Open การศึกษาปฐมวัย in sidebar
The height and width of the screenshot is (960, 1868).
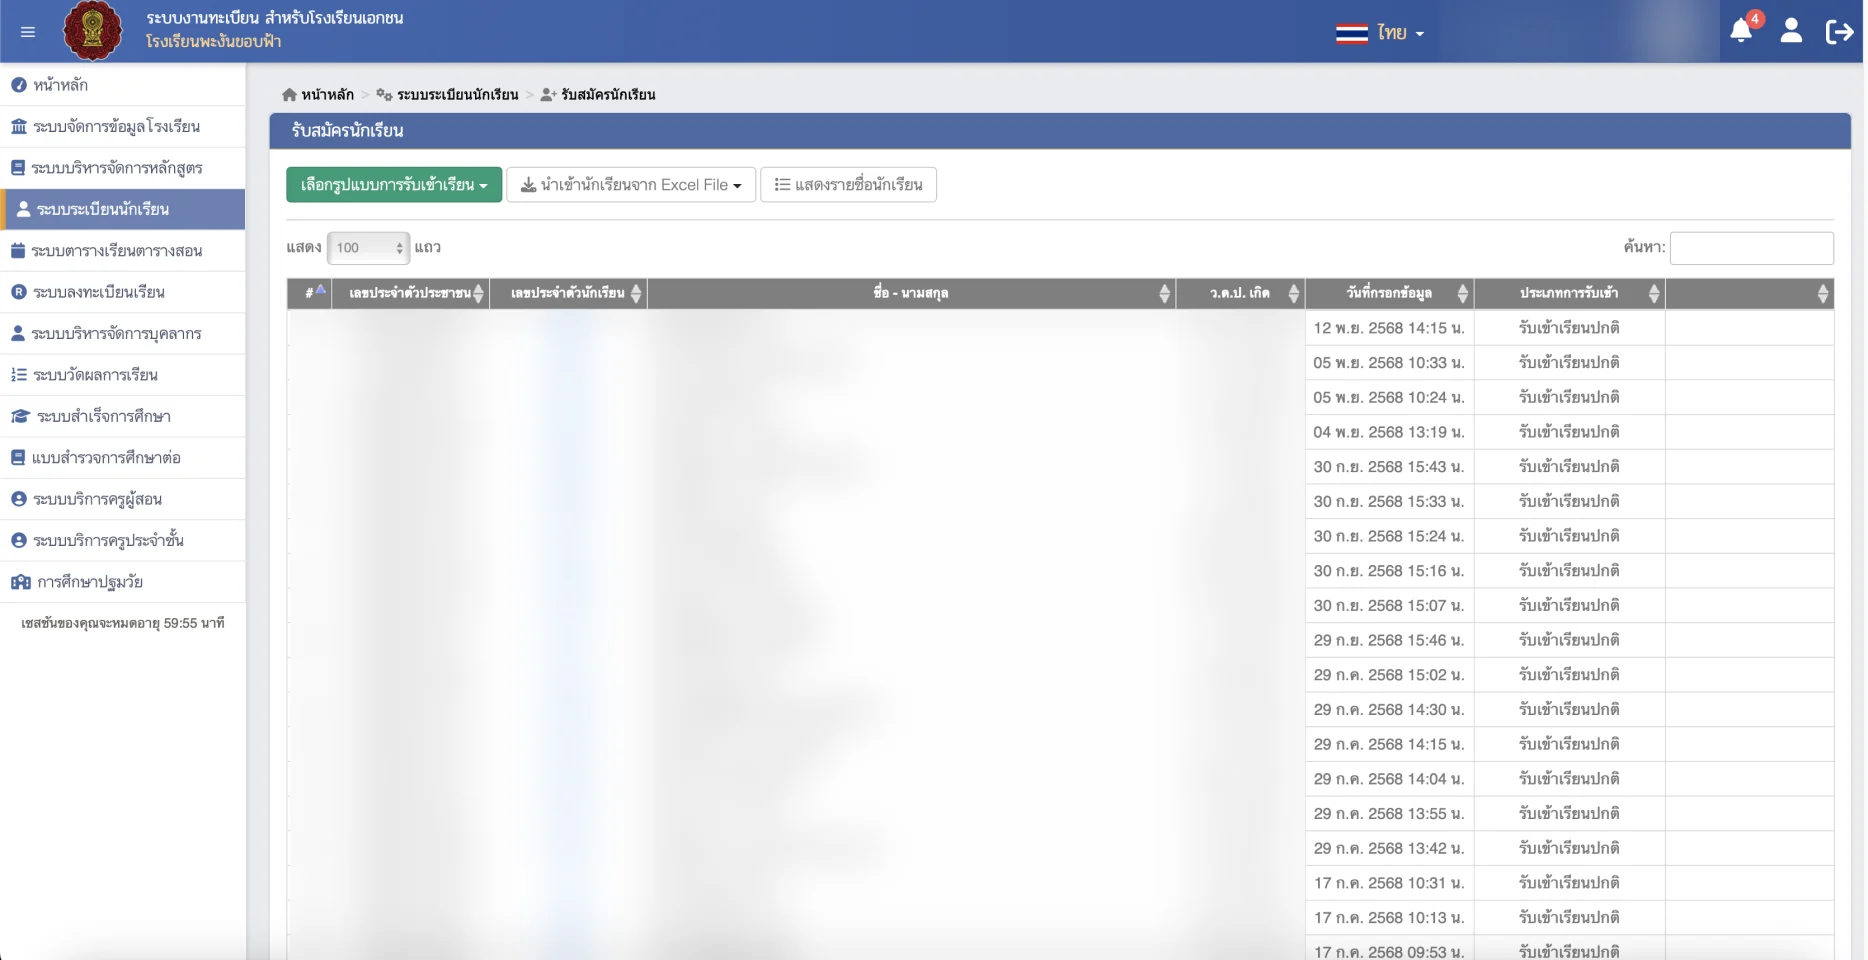[x=122, y=582]
